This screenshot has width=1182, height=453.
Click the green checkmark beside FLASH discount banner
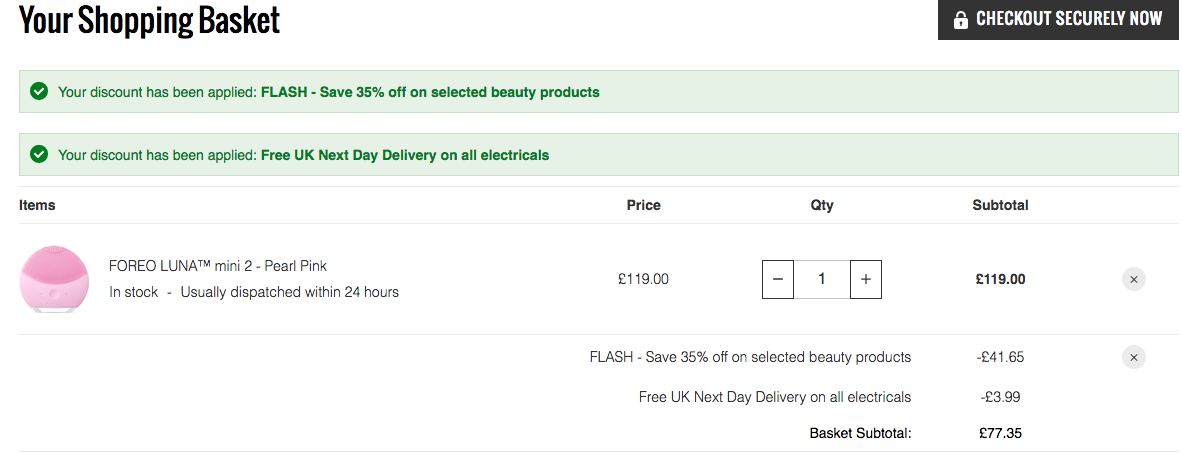coord(39,92)
